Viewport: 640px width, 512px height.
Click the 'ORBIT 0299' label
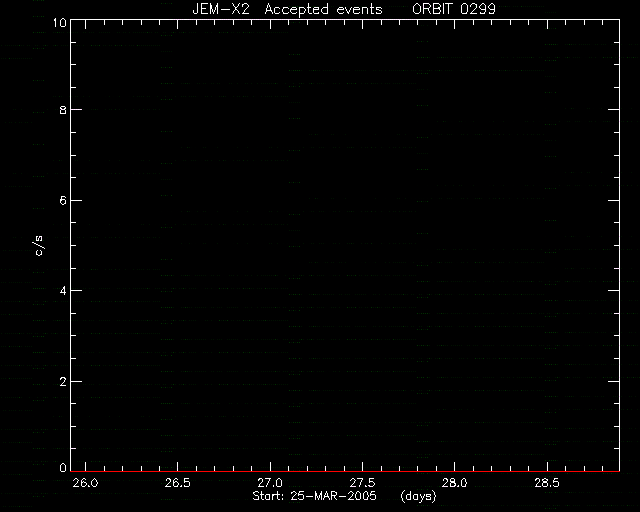454,9
